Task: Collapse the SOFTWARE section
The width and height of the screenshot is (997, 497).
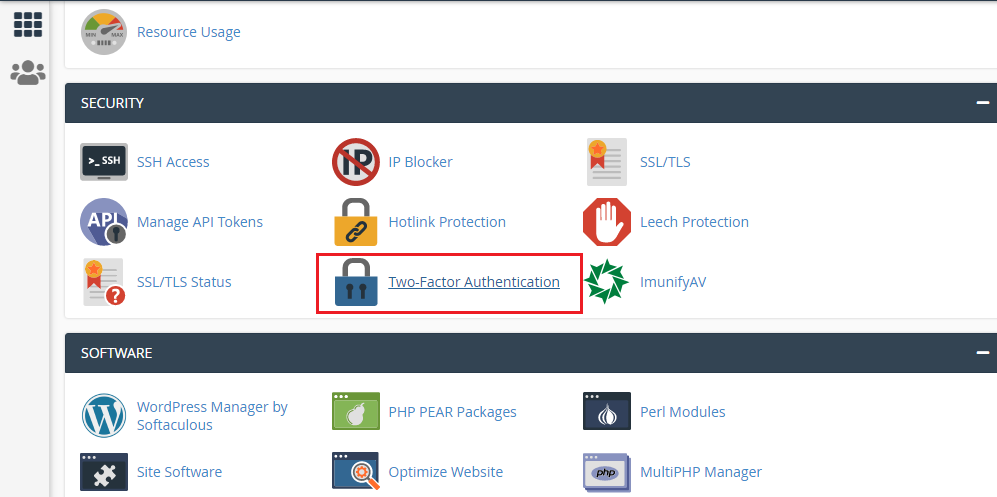Action: pos(983,353)
